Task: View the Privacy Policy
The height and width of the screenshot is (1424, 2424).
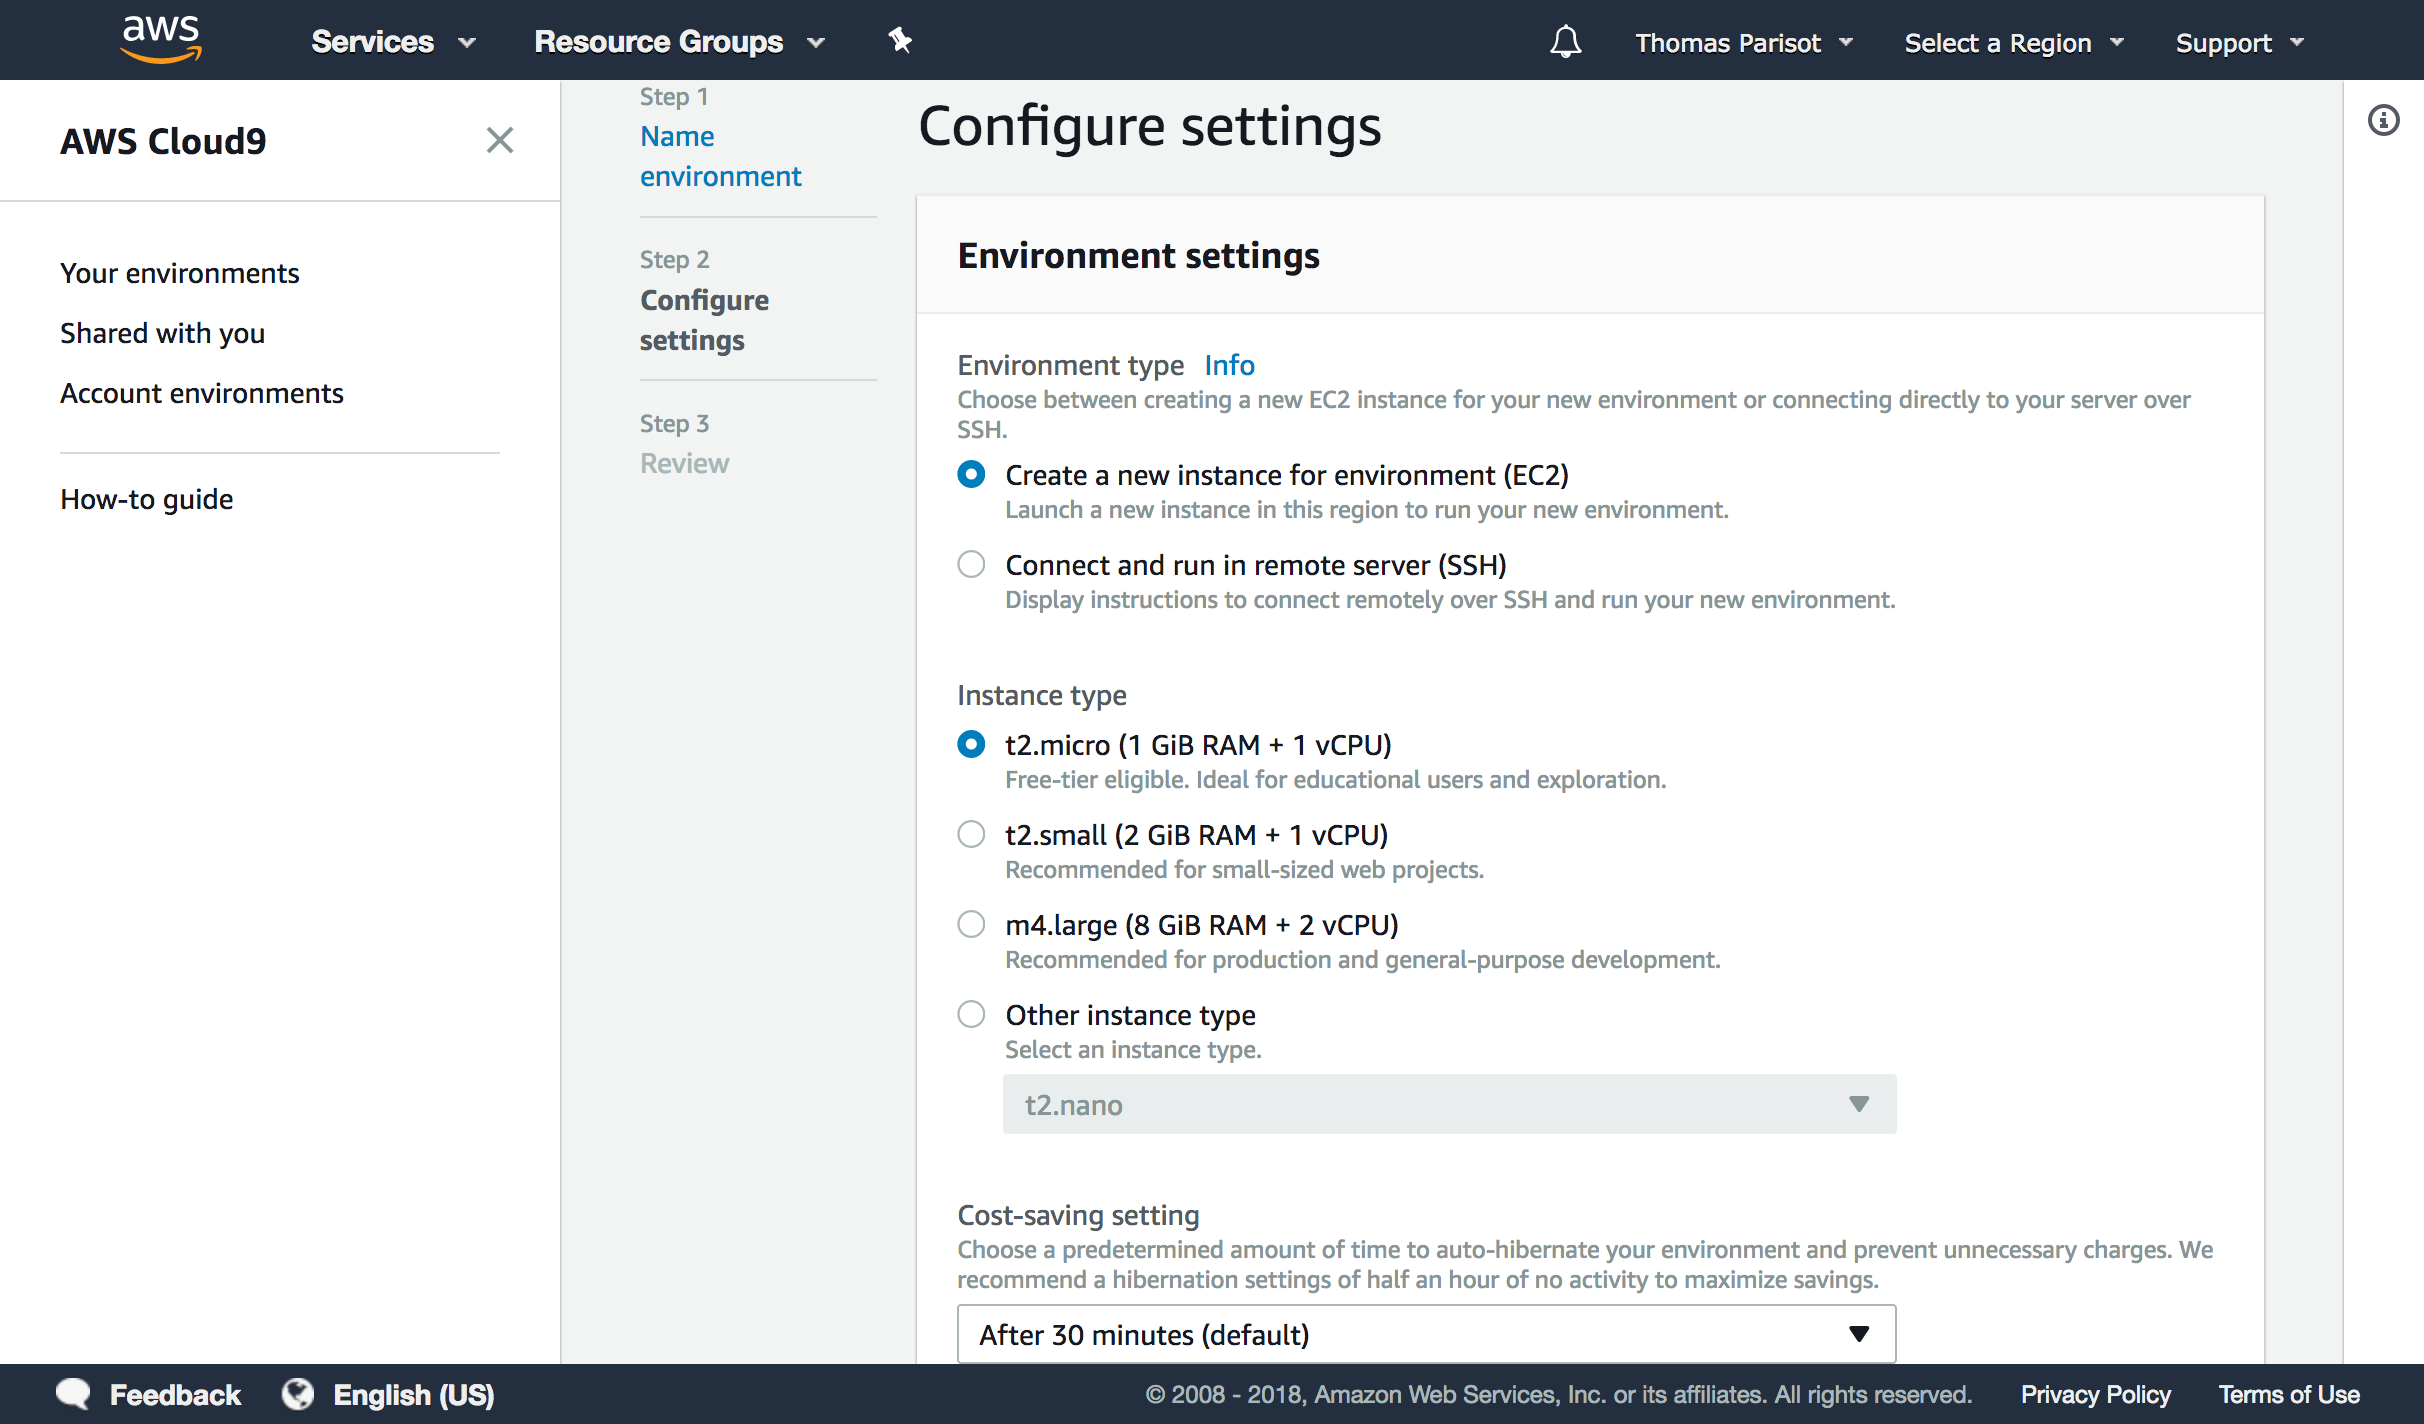Action: click(x=2095, y=1393)
